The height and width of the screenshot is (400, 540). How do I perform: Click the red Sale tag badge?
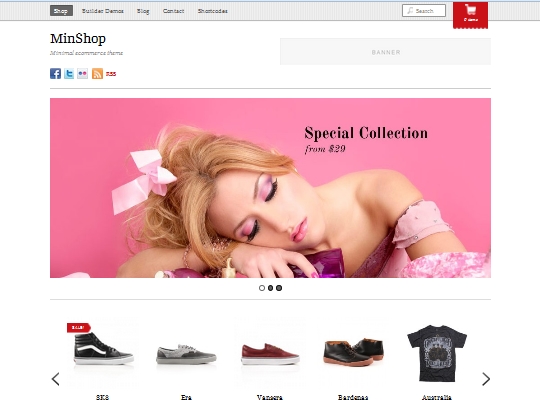tap(79, 327)
